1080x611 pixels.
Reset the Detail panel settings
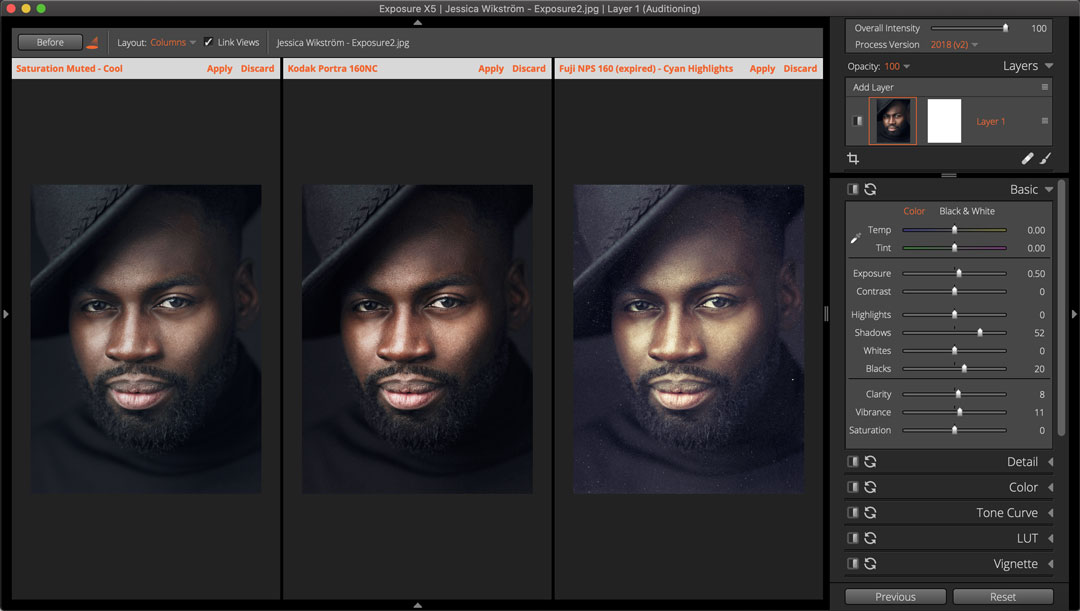point(871,462)
